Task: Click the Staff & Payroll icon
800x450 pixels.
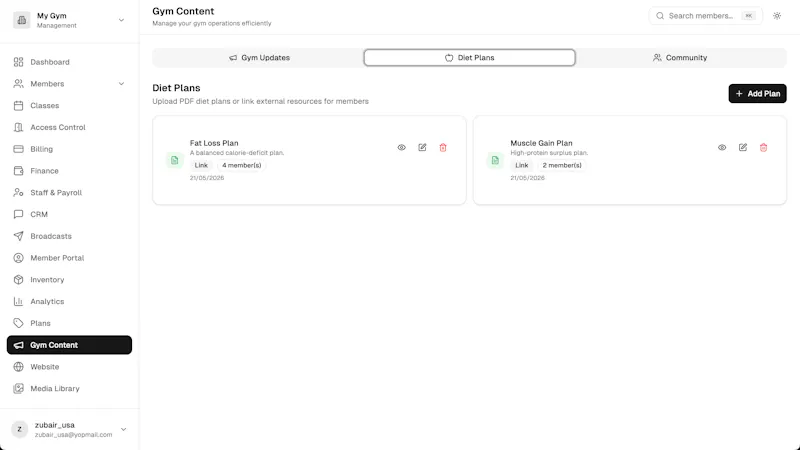Action: pos(18,192)
